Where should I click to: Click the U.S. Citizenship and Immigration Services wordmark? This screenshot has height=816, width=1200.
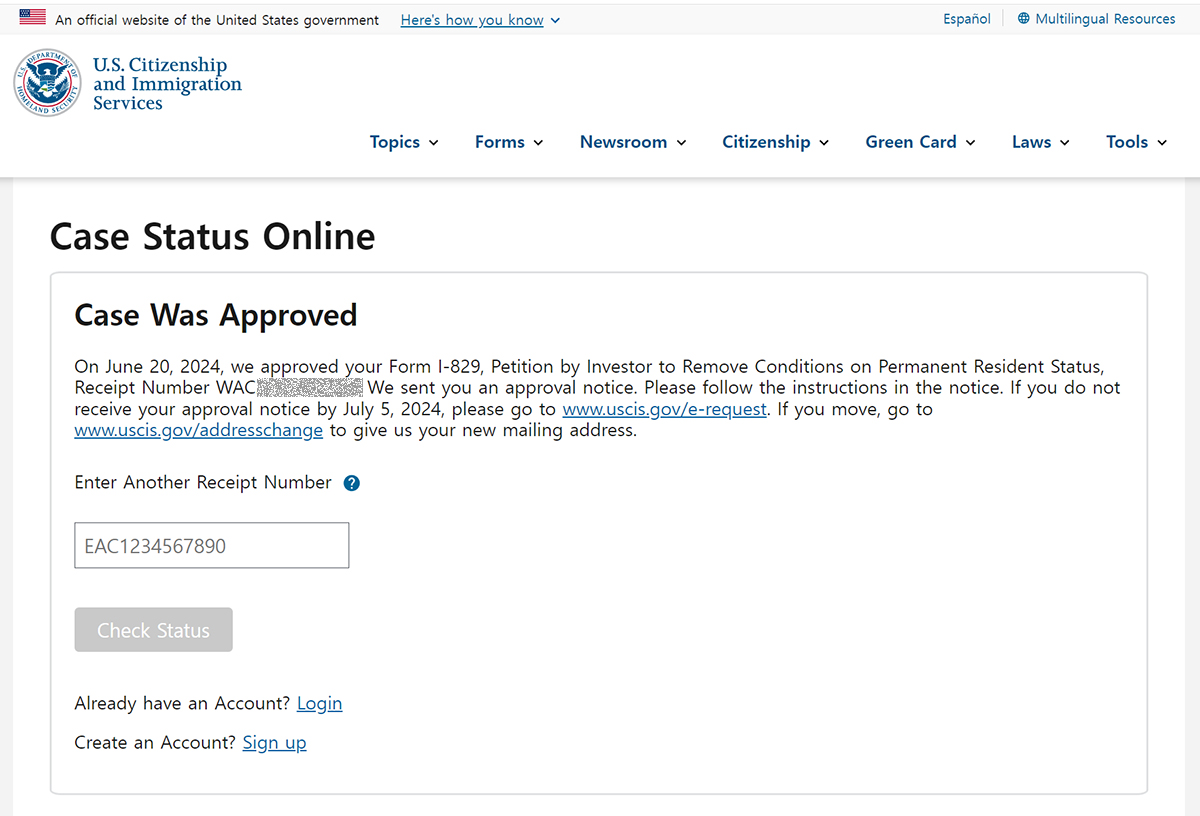coord(167,84)
